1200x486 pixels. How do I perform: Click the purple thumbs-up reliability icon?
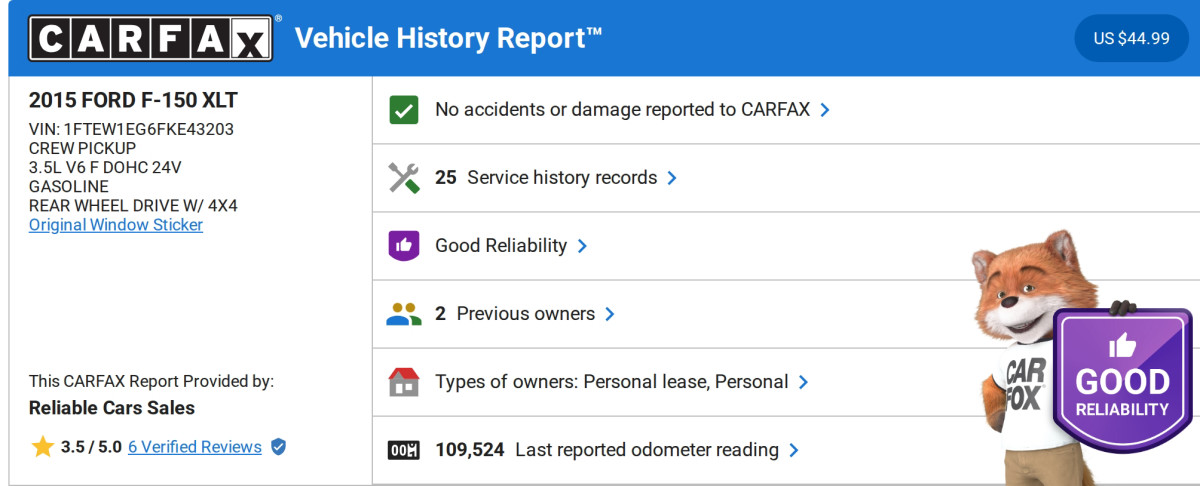click(x=404, y=246)
